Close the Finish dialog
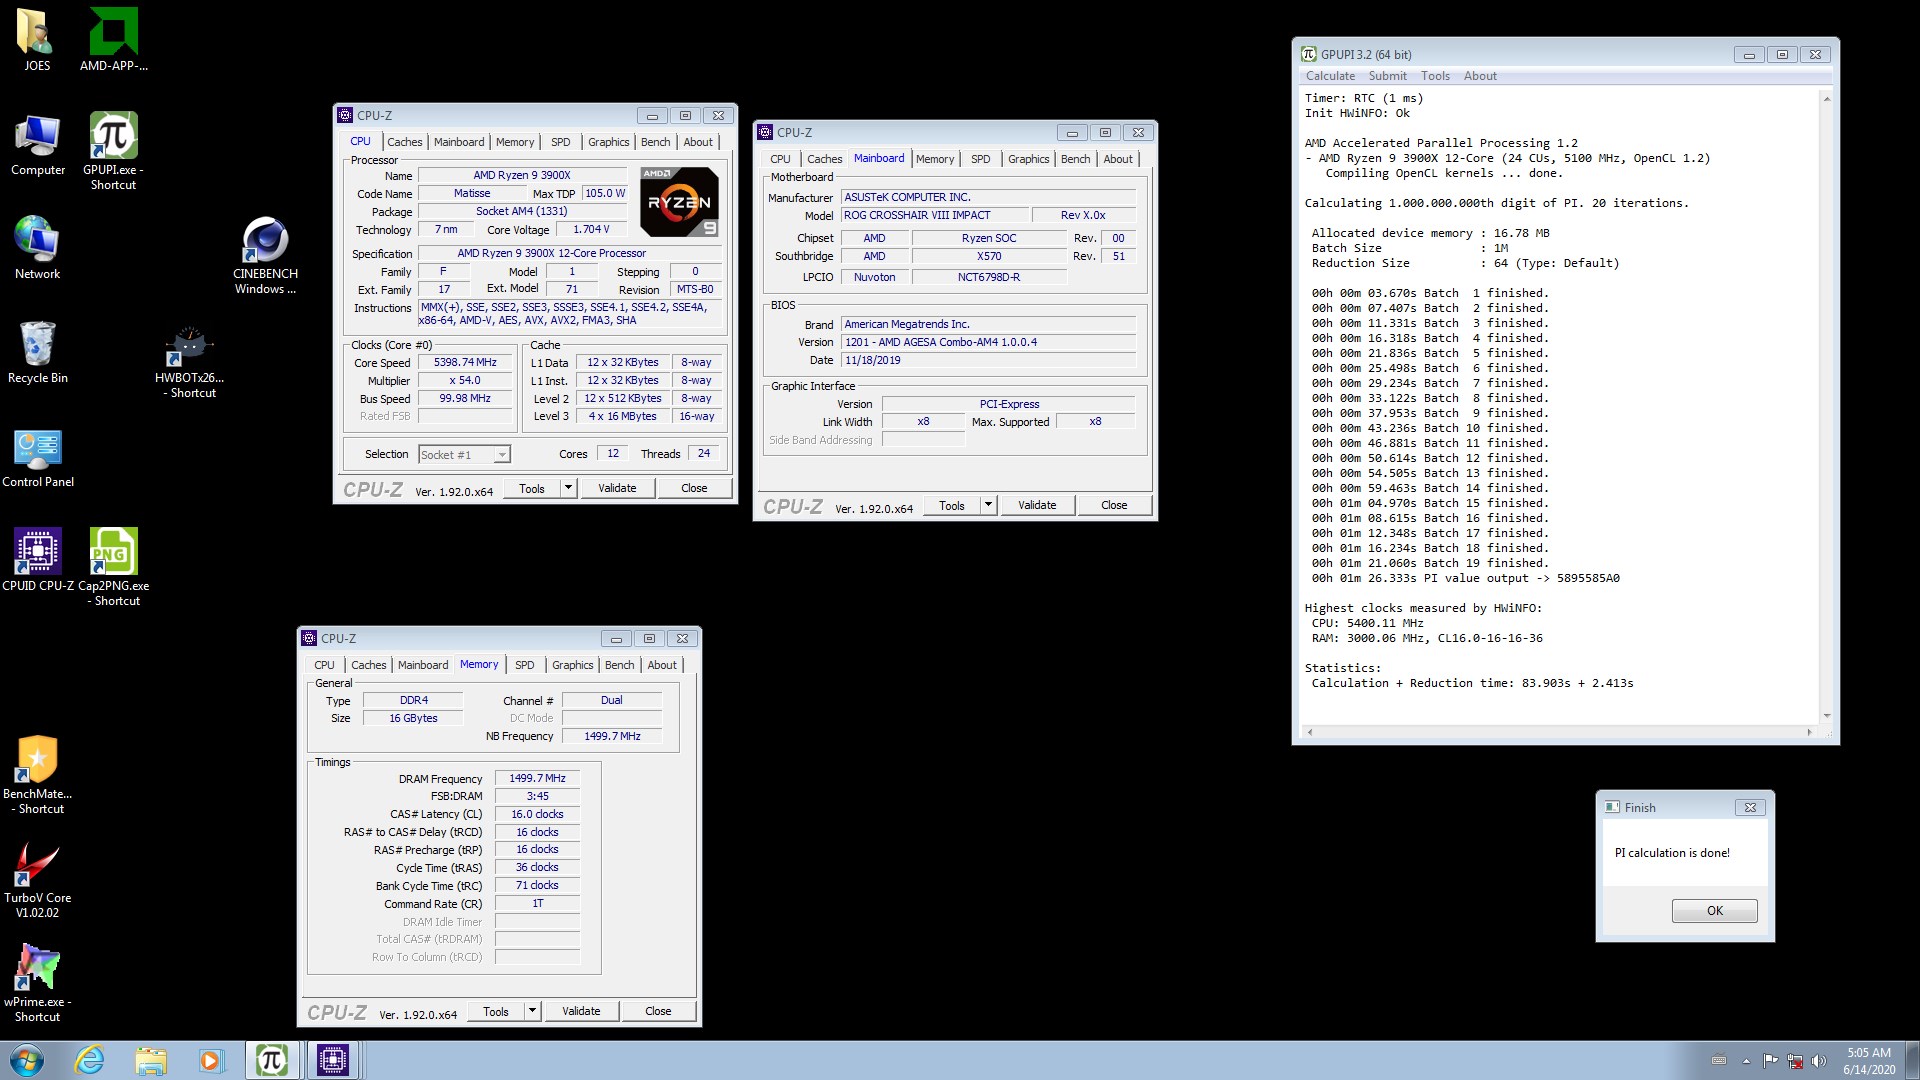 1750,807
